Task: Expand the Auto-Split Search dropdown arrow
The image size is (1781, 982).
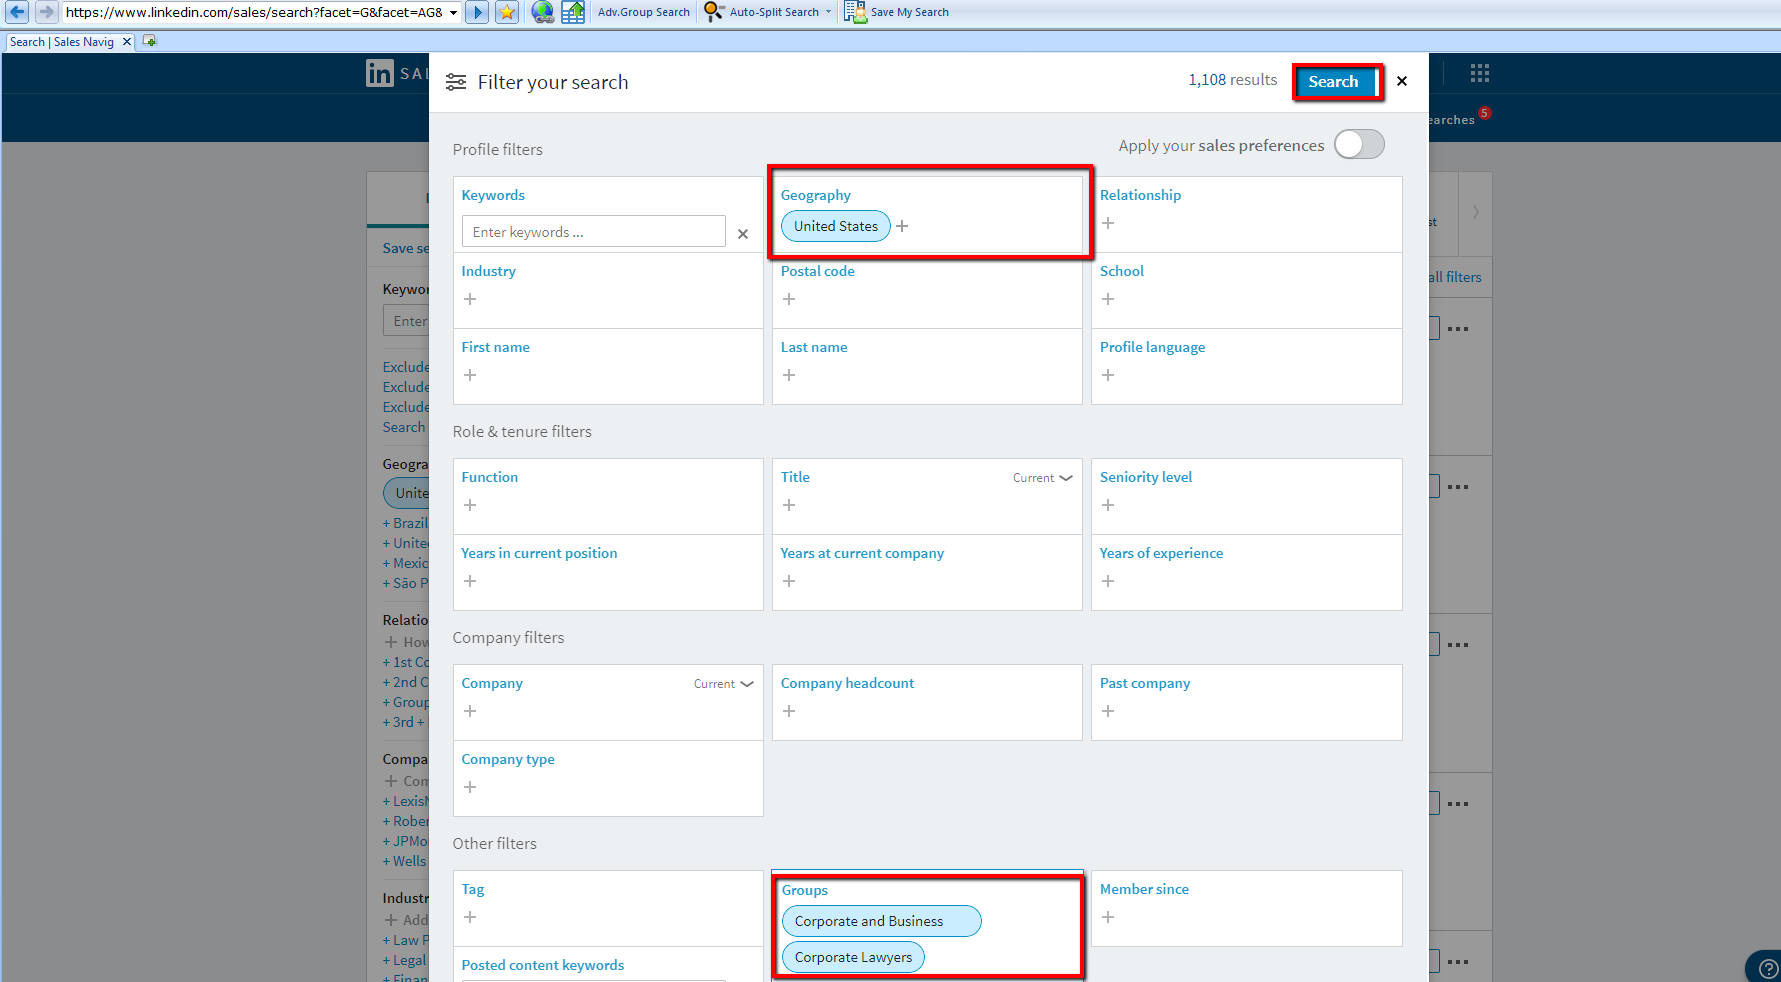Action: click(x=828, y=12)
